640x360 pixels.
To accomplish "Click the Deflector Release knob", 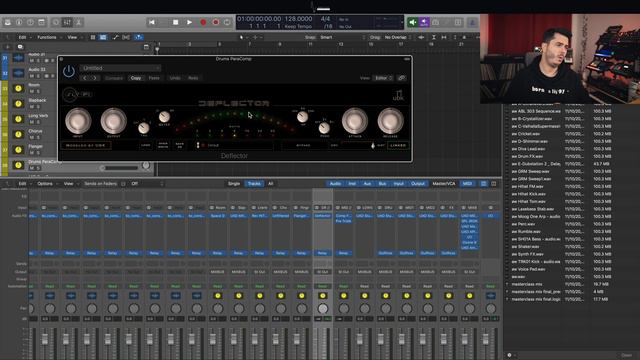I will click(391, 121).
